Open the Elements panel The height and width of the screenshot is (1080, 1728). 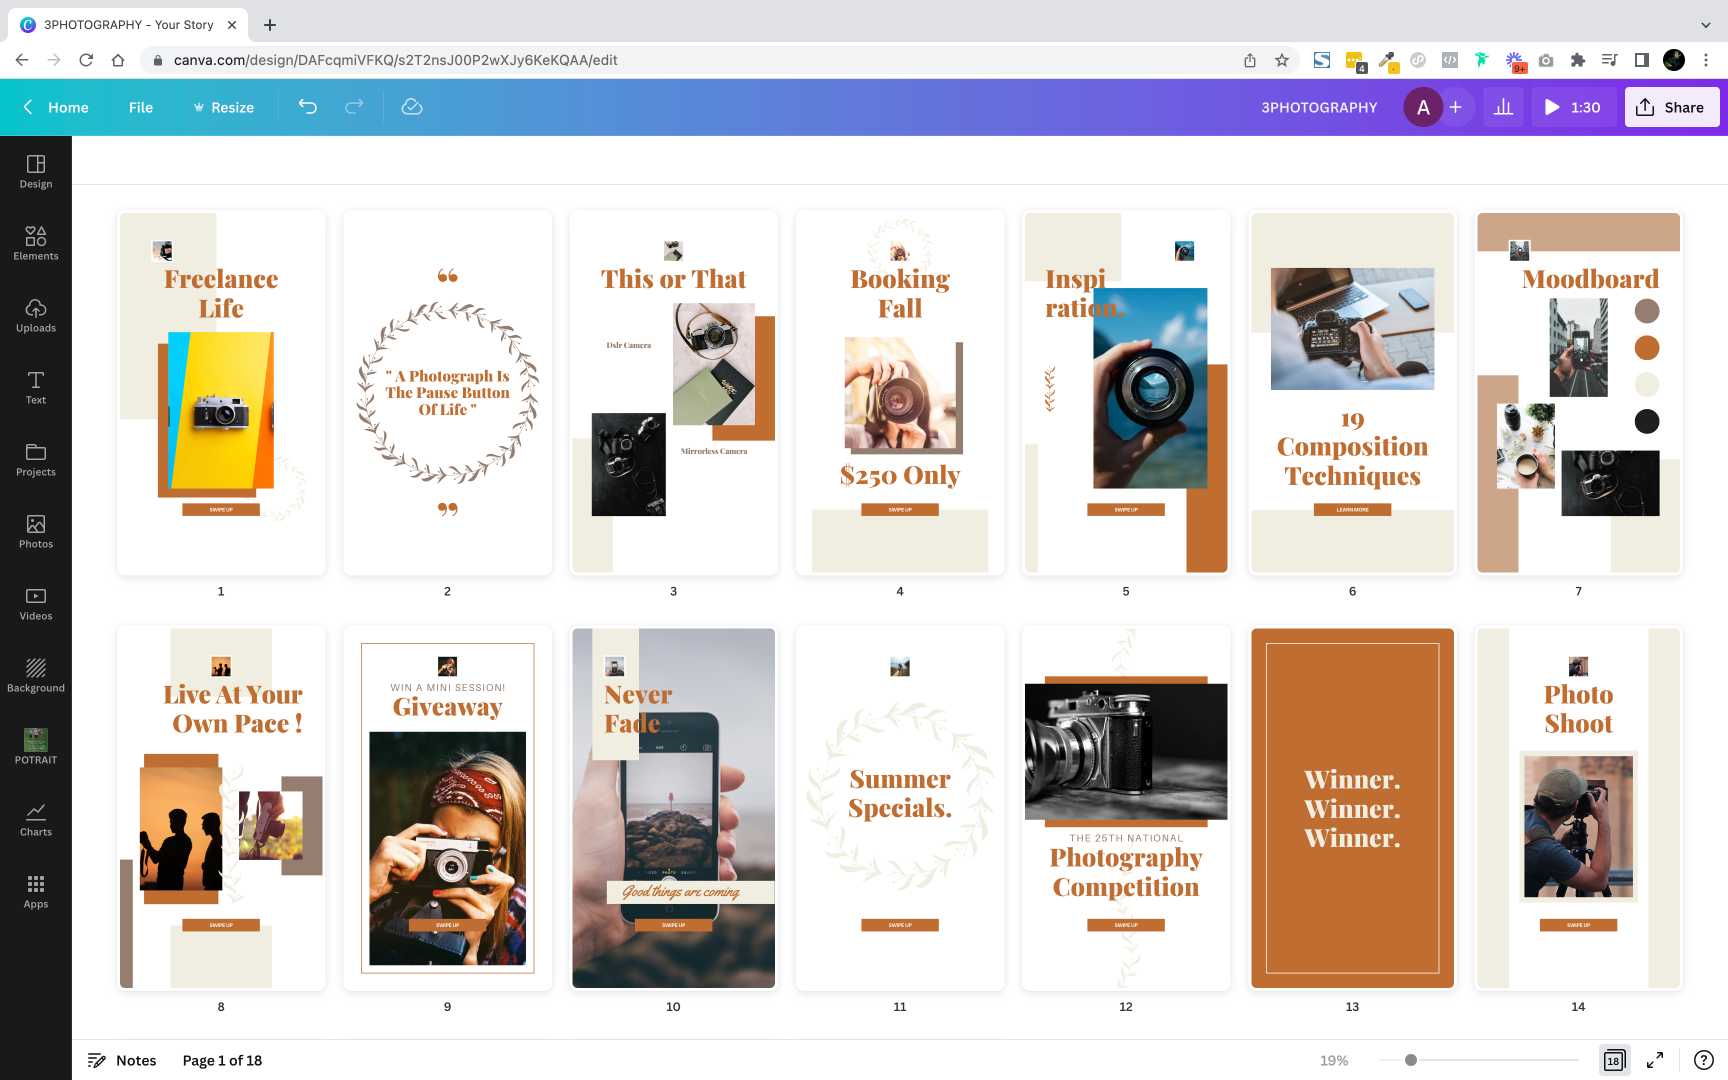pyautogui.click(x=36, y=243)
